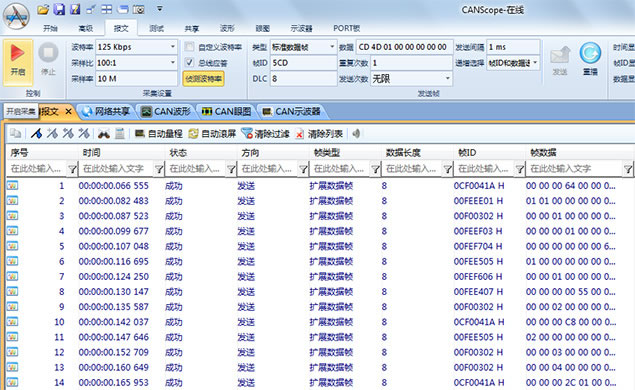Click the yellow 侦测波特率 button
635x390 pixels.
[x=203, y=79]
